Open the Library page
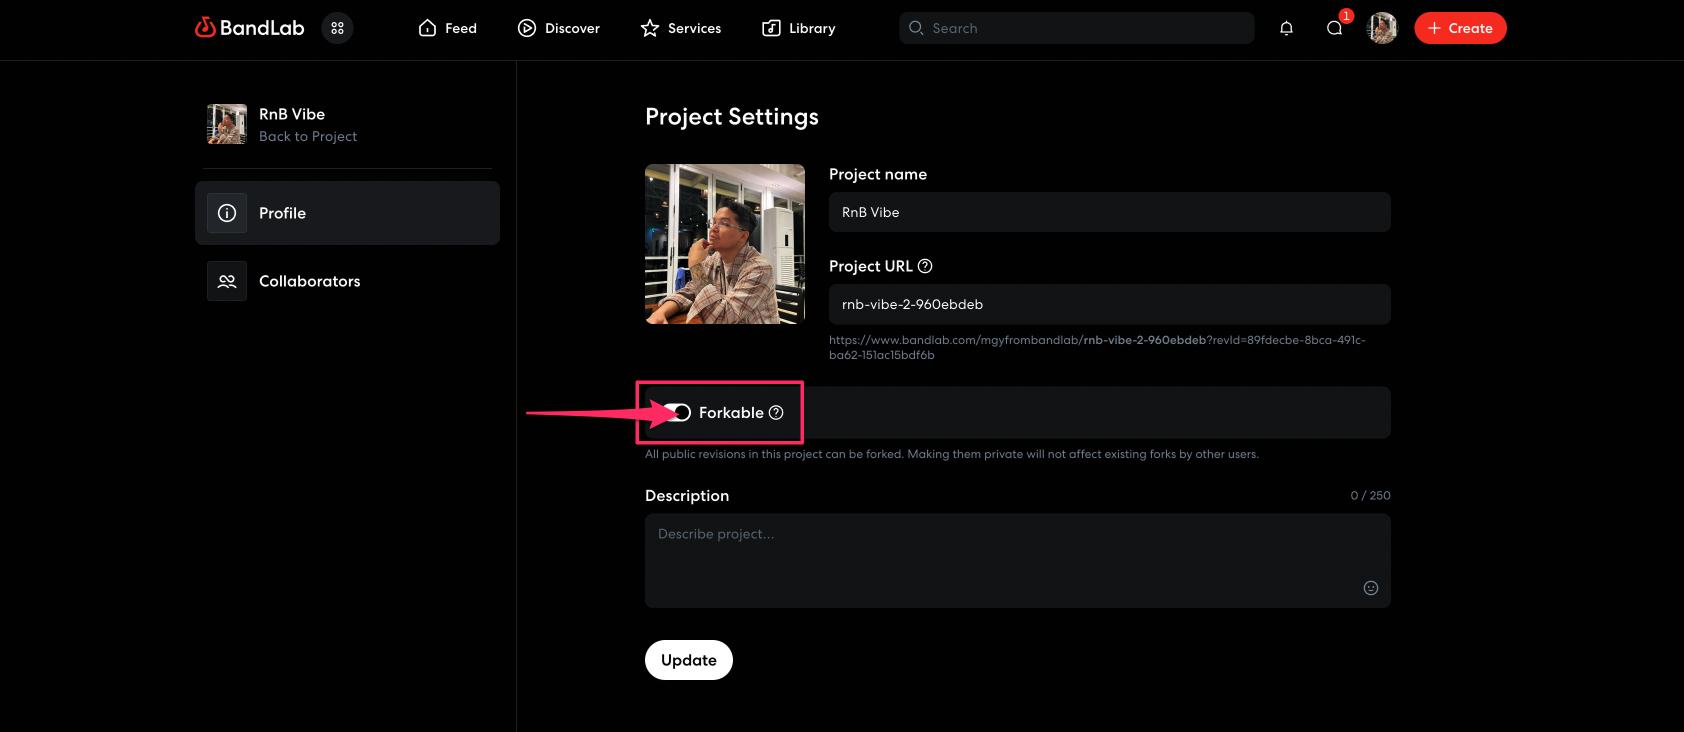The image size is (1684, 732). point(799,28)
